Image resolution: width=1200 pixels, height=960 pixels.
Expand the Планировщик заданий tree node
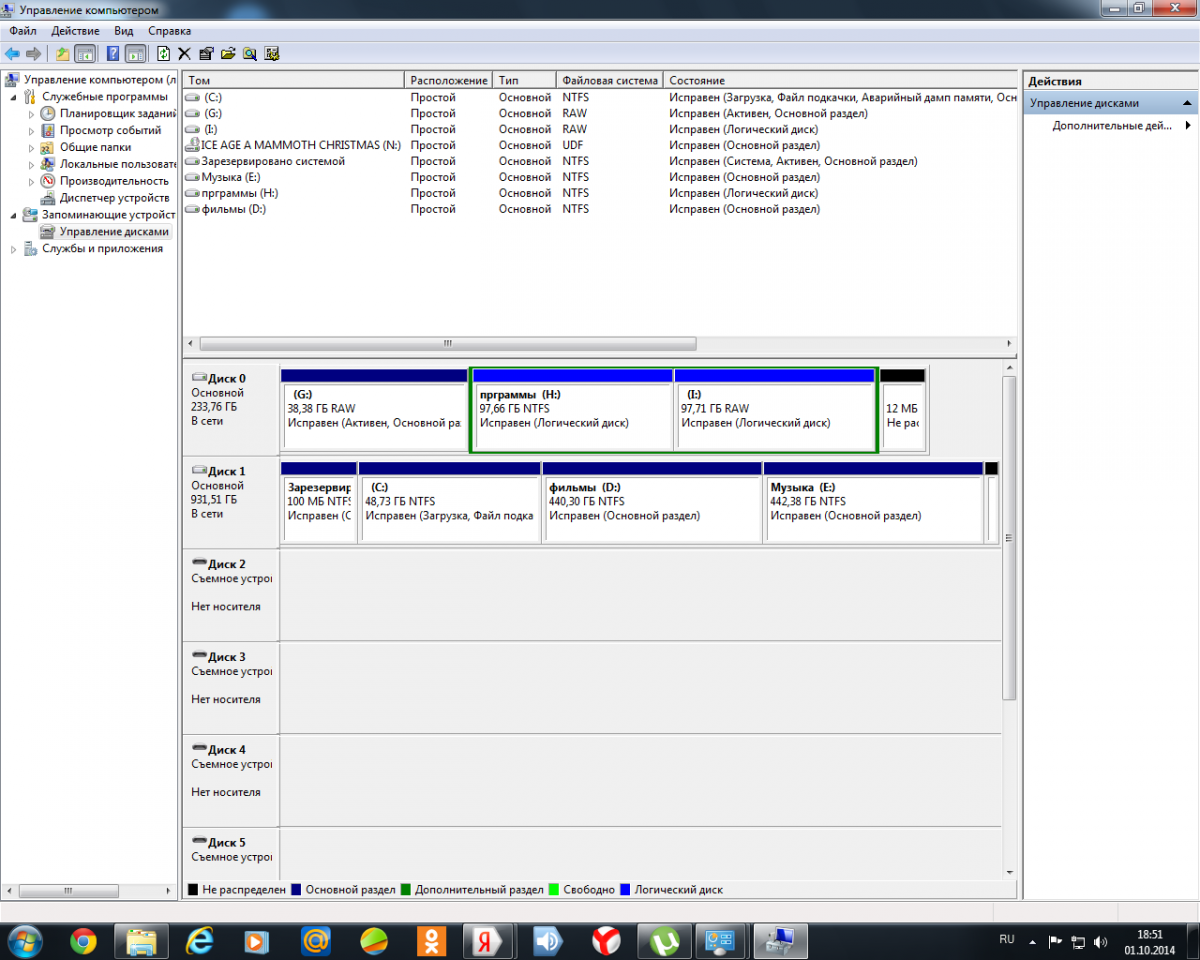click(x=31, y=114)
